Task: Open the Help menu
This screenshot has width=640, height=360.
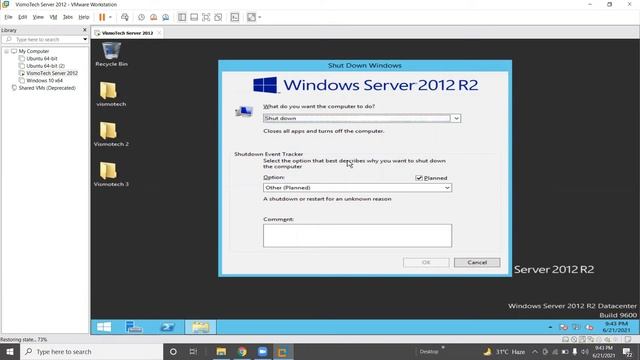Action: point(84,17)
